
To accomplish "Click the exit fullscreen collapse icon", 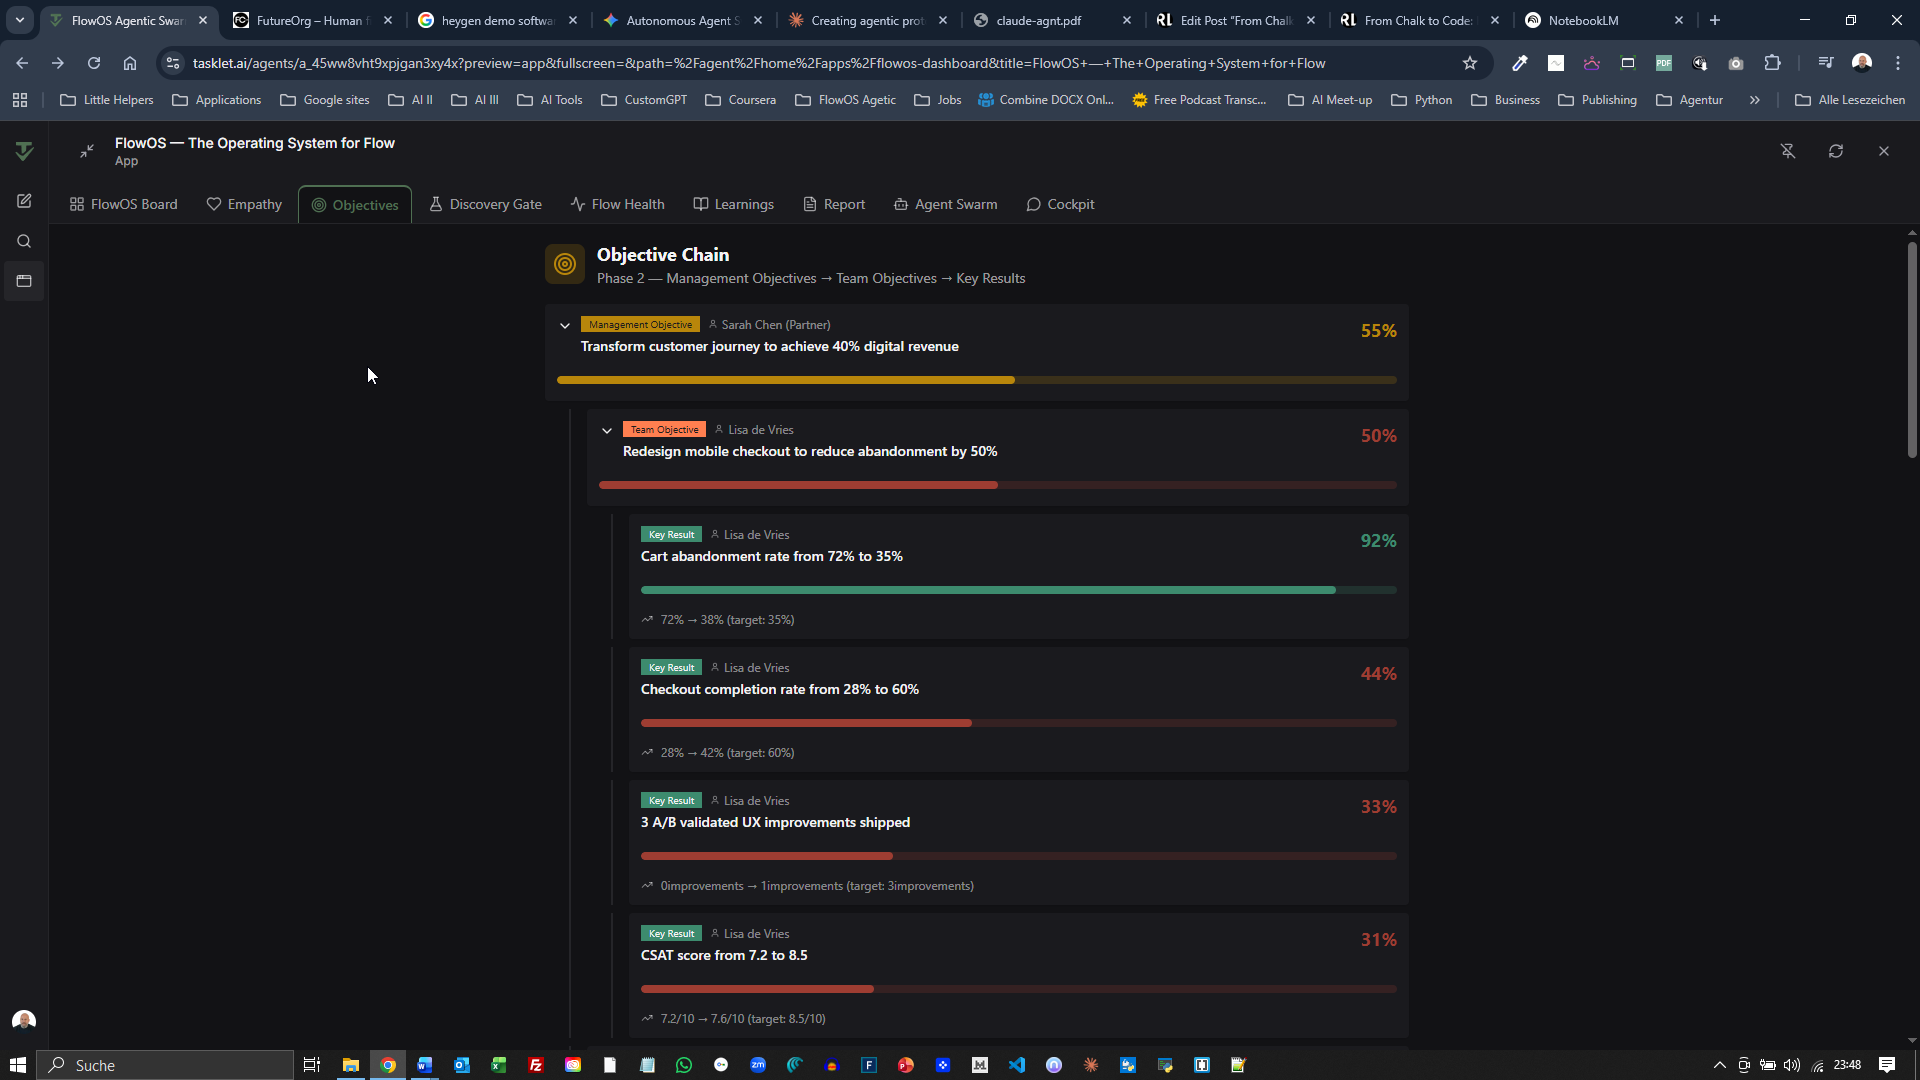I will point(87,151).
